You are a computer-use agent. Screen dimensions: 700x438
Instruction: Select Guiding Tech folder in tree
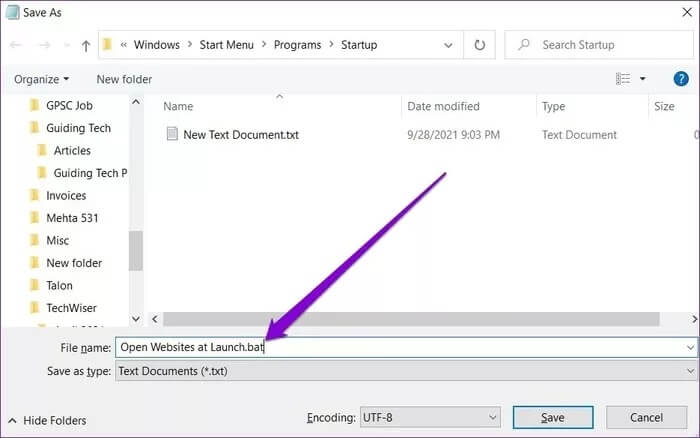(78, 128)
